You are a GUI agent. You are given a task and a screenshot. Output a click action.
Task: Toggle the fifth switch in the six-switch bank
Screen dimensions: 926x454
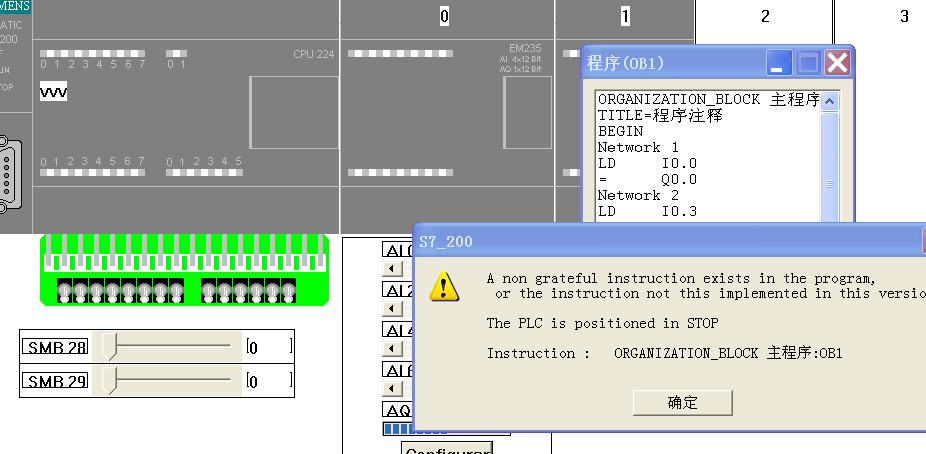(272, 291)
